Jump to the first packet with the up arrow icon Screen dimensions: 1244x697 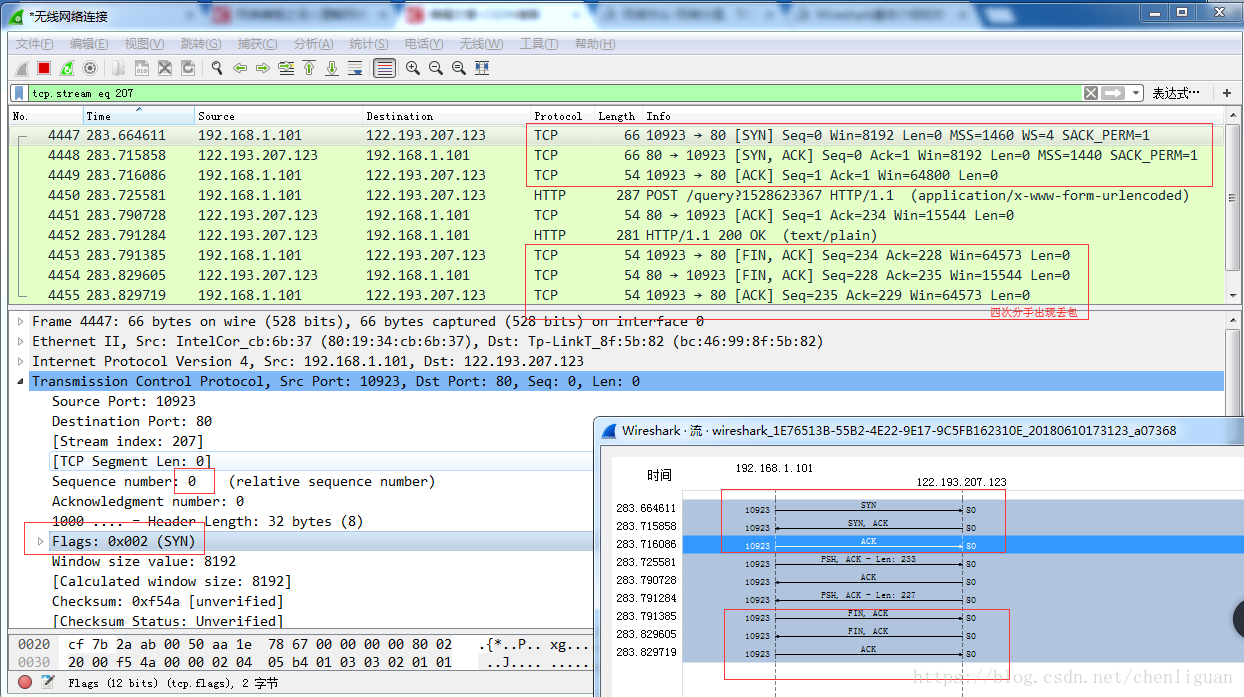[309, 68]
